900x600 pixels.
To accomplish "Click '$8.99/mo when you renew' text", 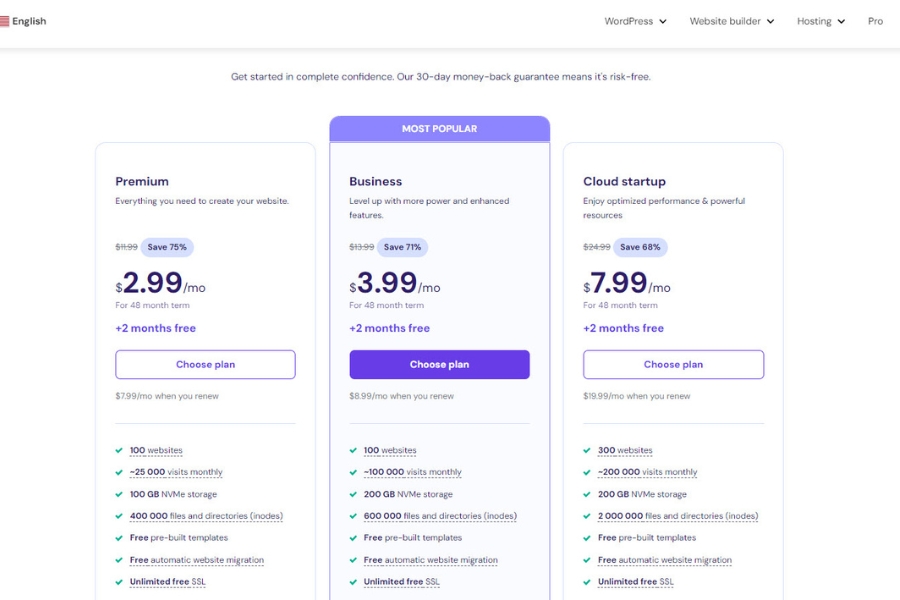I will [x=402, y=396].
